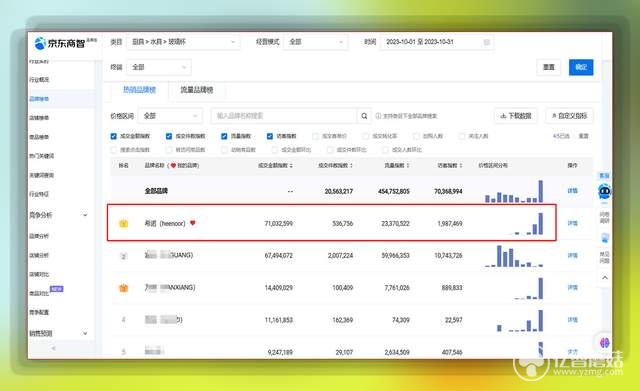
Task: Switch to the 热销品牌榜 tab
Action: click(140, 90)
